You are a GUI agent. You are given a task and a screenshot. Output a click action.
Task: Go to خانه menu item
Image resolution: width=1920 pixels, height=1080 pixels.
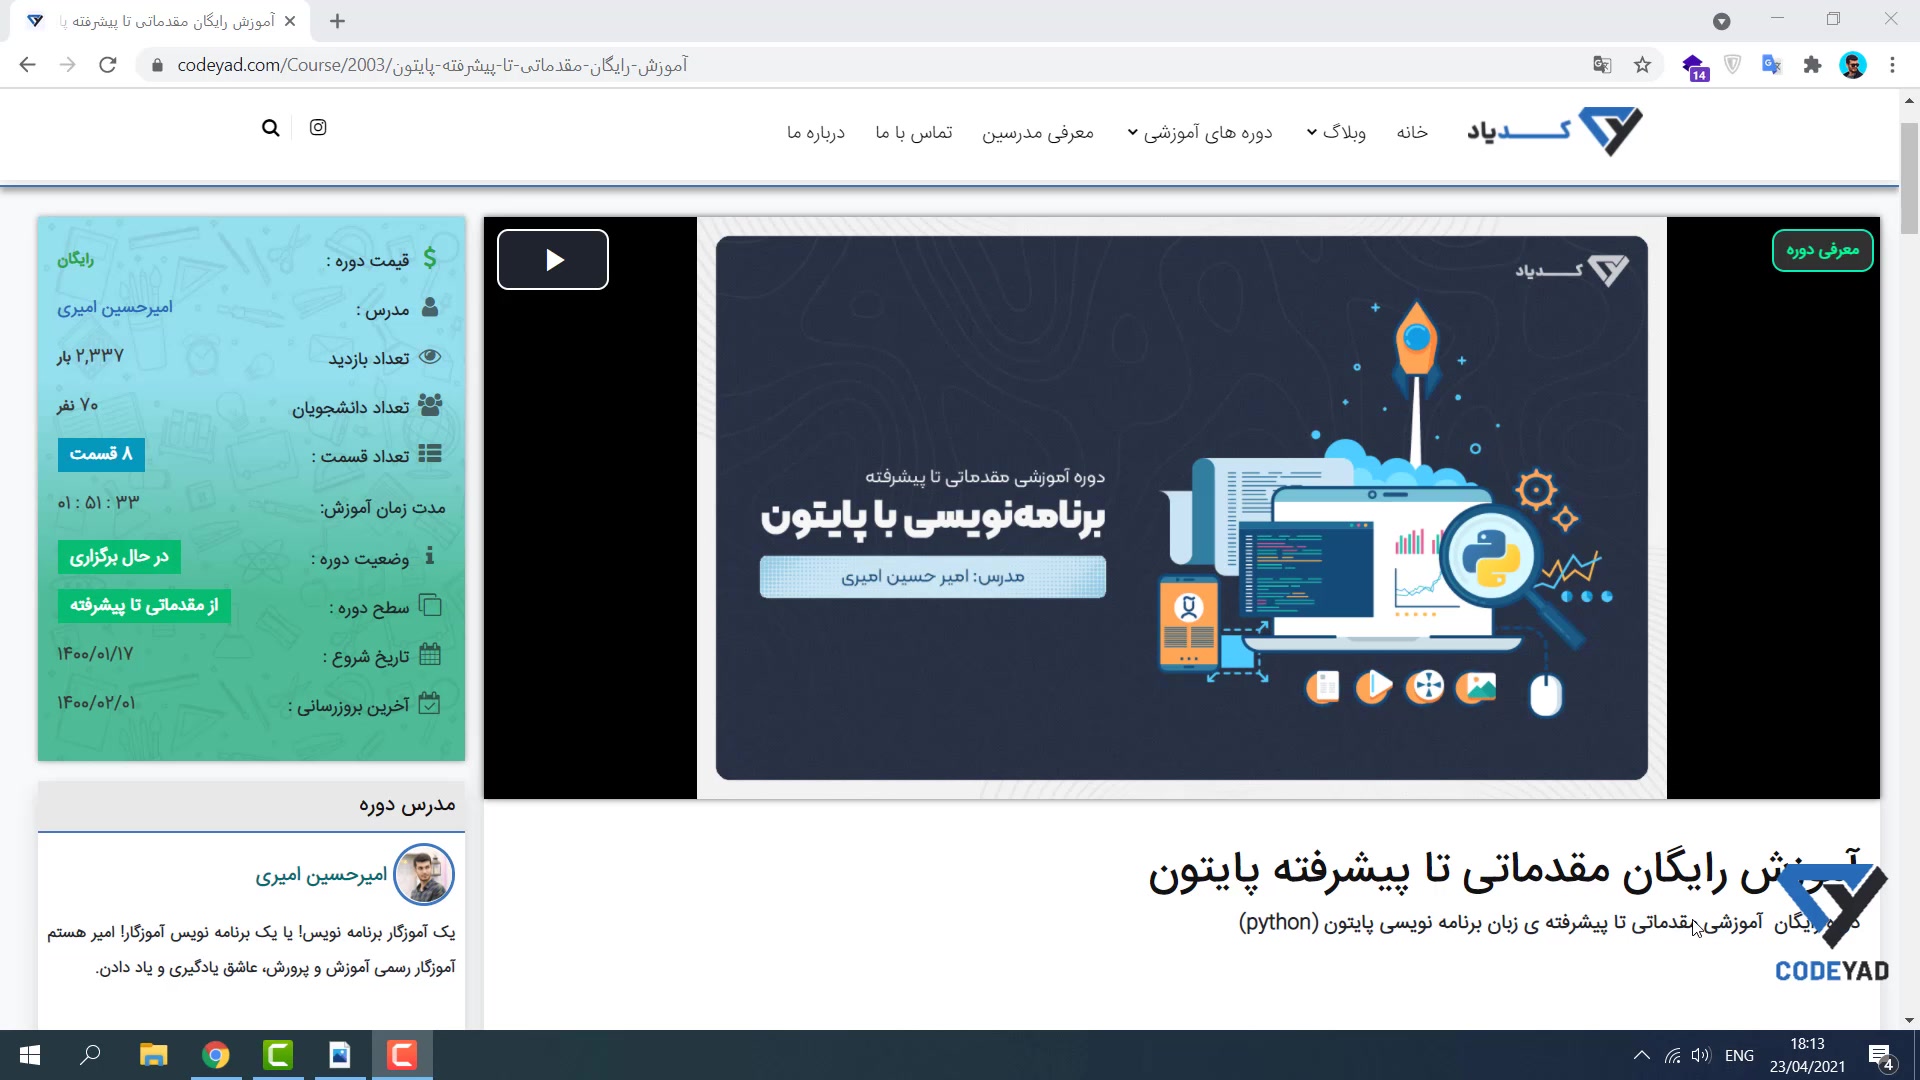tap(1412, 132)
